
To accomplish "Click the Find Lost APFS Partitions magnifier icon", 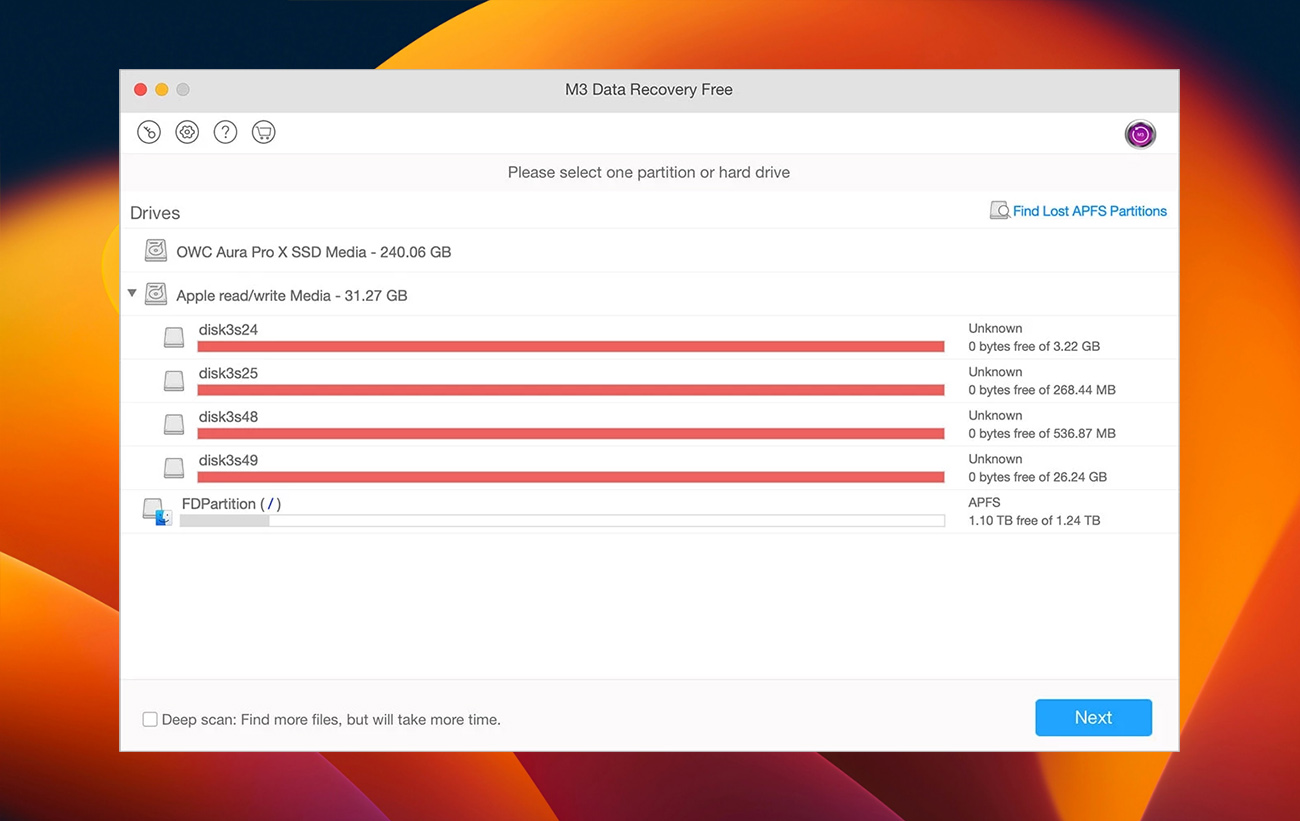I will (x=999, y=211).
